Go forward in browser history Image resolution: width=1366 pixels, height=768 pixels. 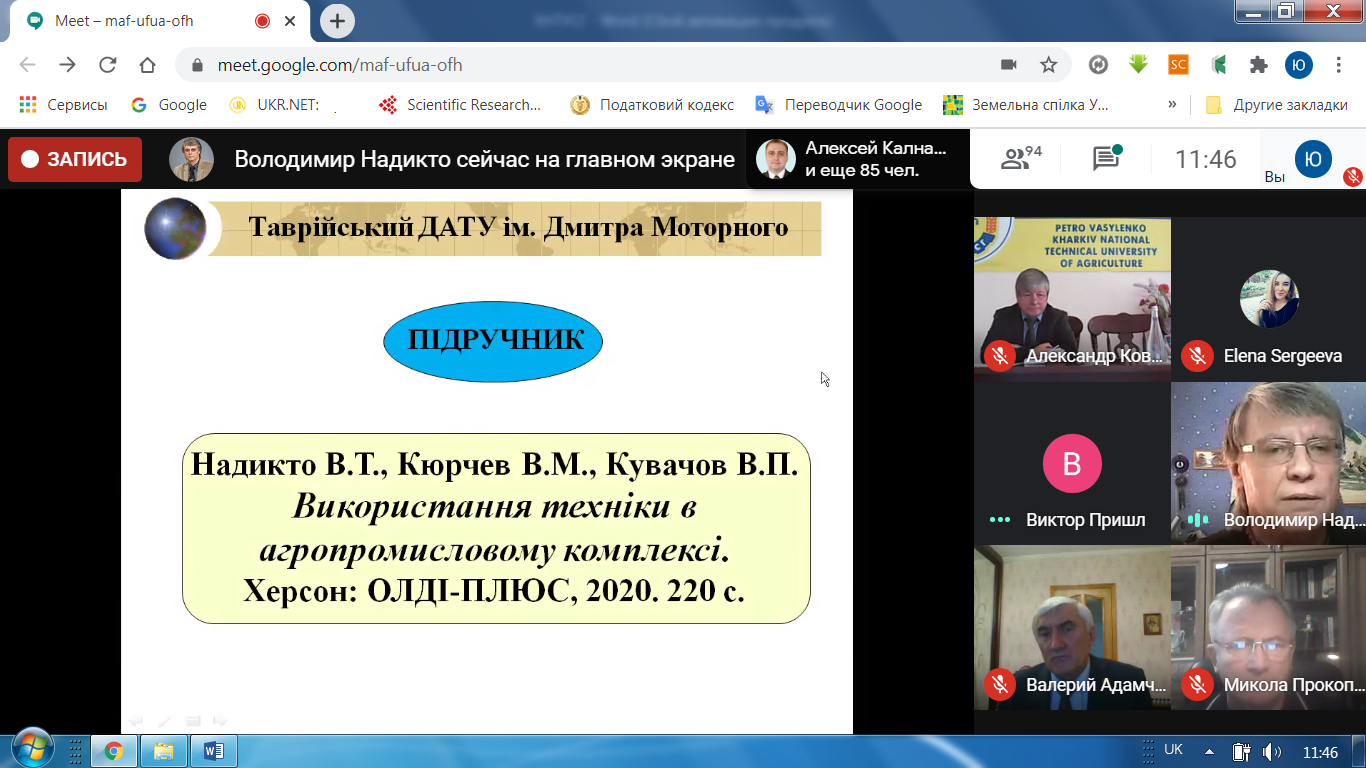pyautogui.click(x=67, y=65)
